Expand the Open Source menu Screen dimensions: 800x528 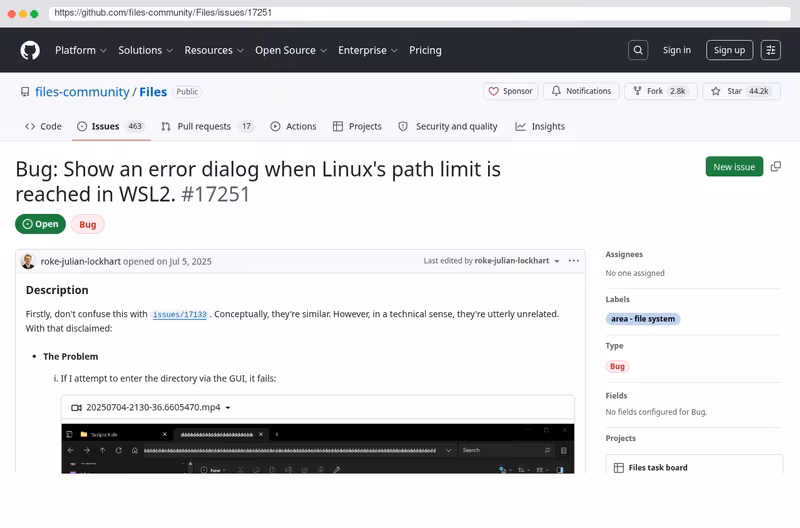(291, 51)
